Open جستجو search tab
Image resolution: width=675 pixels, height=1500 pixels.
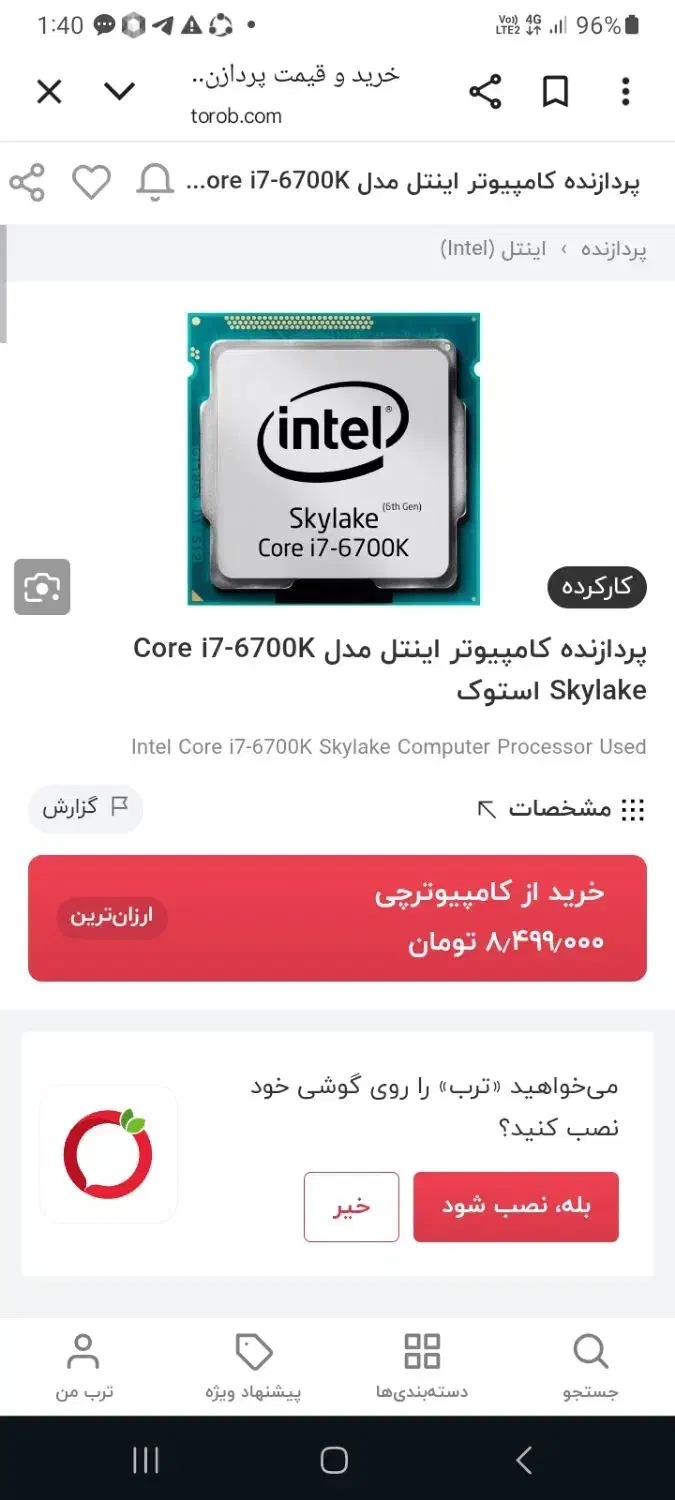[x=591, y=1367]
